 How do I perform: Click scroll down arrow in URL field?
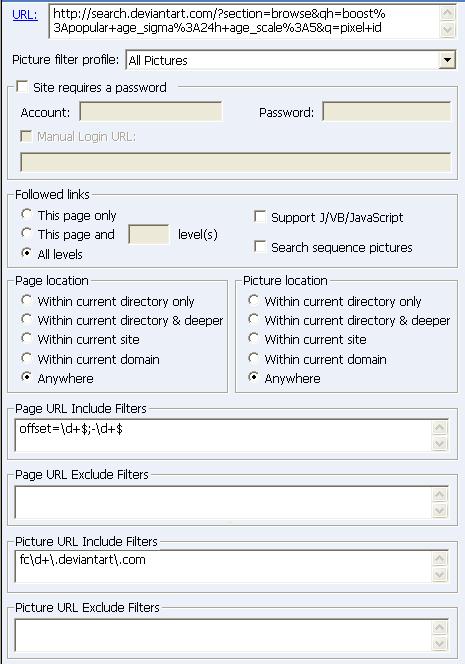point(447,30)
